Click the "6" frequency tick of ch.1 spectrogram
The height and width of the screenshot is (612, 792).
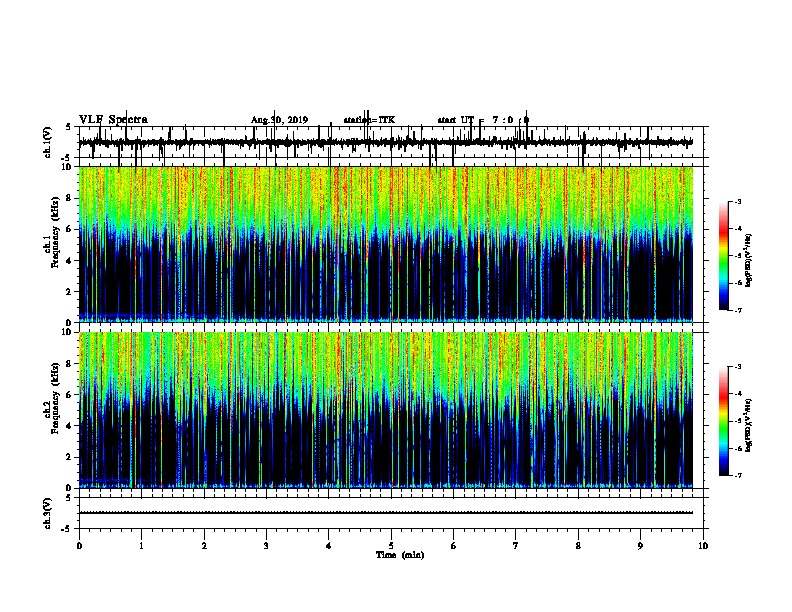(70, 229)
